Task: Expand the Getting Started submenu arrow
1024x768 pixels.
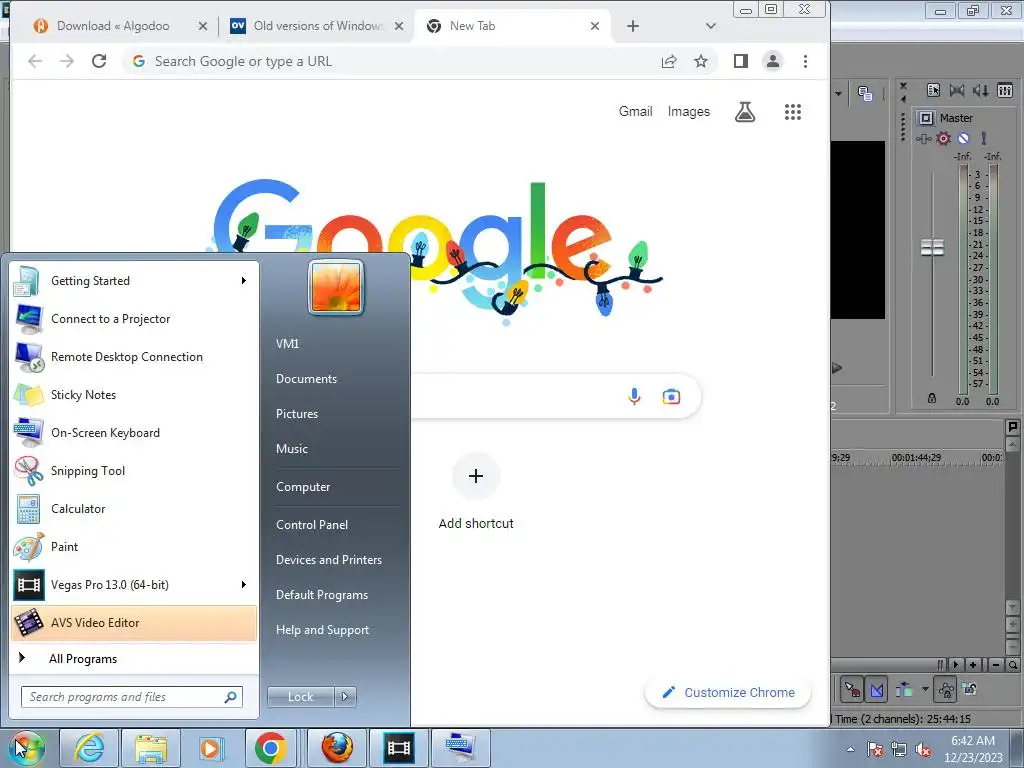Action: click(x=244, y=281)
